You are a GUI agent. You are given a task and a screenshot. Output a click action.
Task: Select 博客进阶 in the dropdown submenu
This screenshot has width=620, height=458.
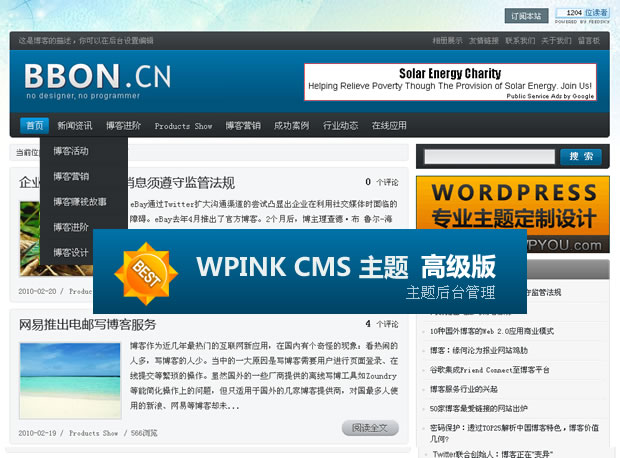[71, 227]
